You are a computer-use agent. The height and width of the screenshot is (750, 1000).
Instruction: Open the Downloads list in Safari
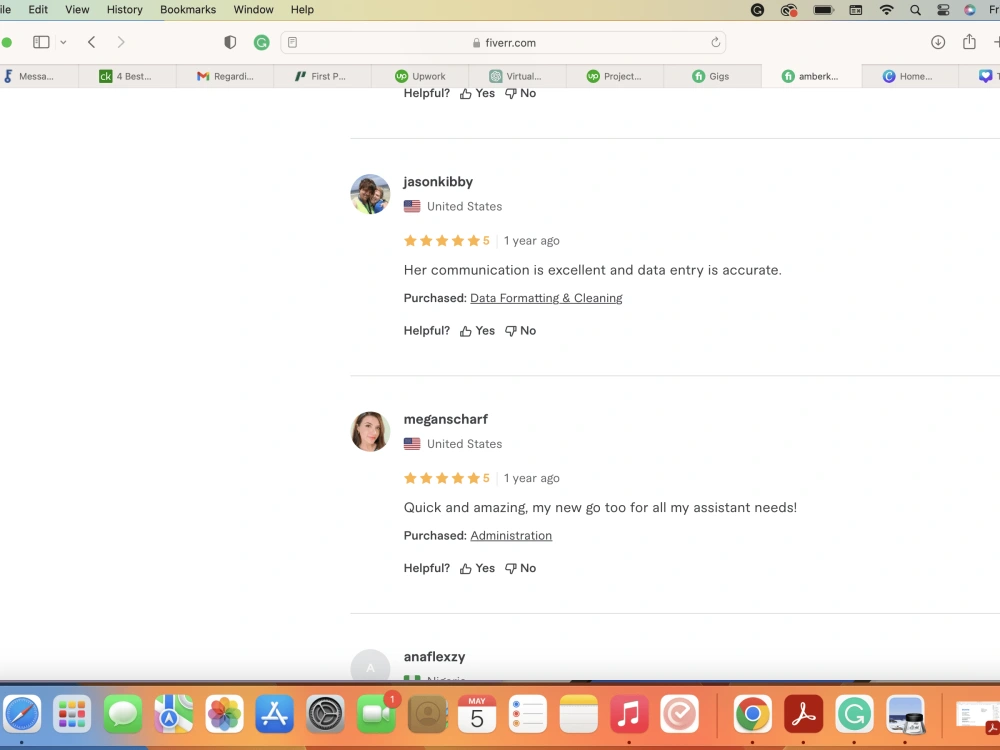pos(938,42)
